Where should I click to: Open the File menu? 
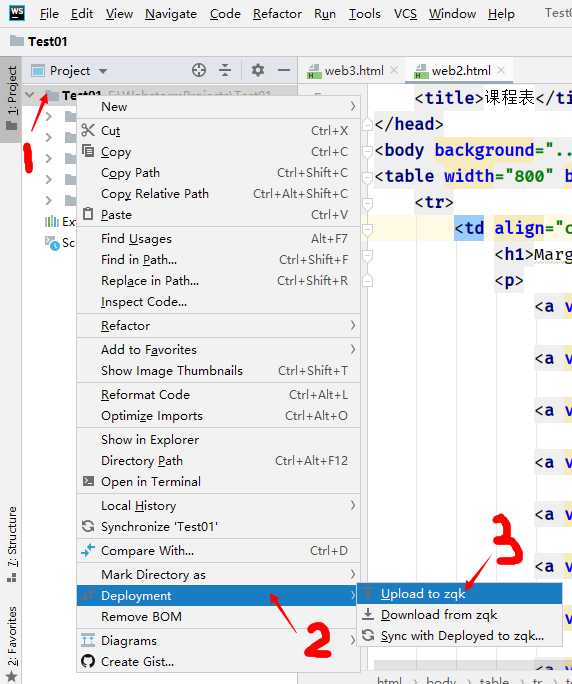click(x=49, y=14)
